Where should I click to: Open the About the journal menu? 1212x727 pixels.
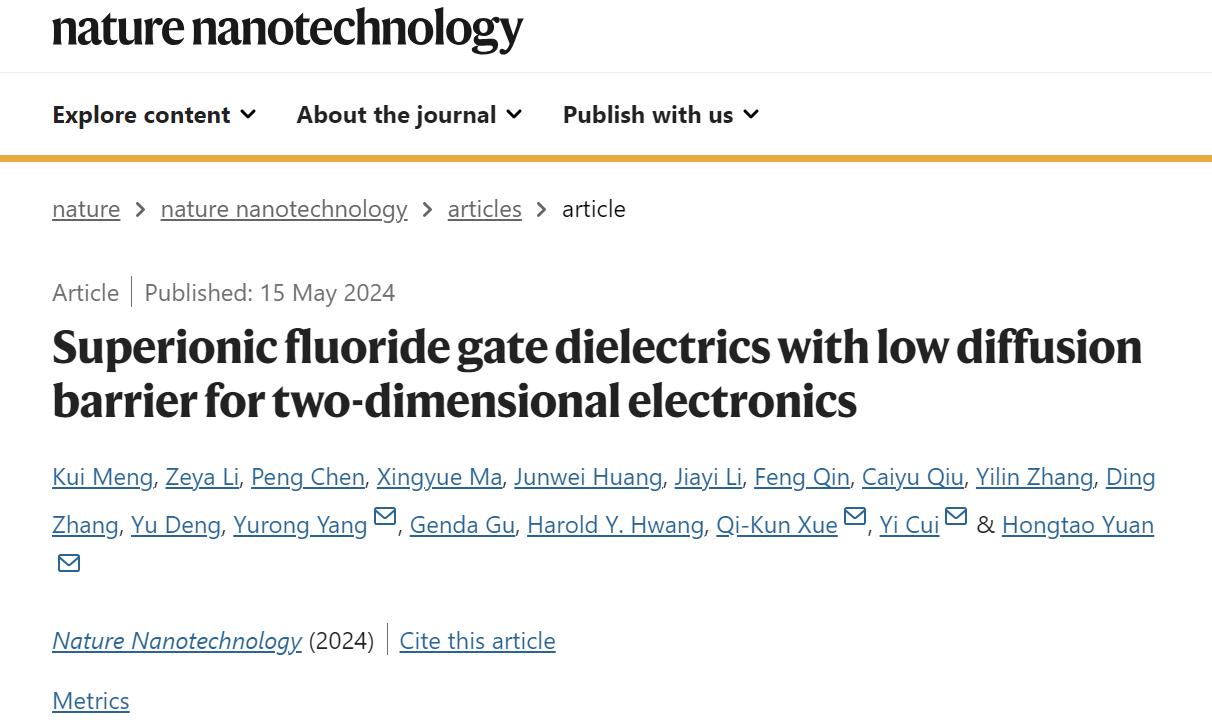tap(409, 115)
